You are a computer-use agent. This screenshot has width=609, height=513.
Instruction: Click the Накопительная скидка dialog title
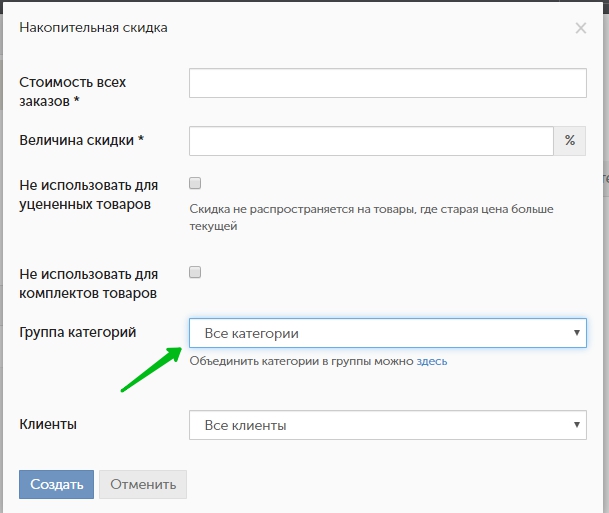(x=93, y=28)
